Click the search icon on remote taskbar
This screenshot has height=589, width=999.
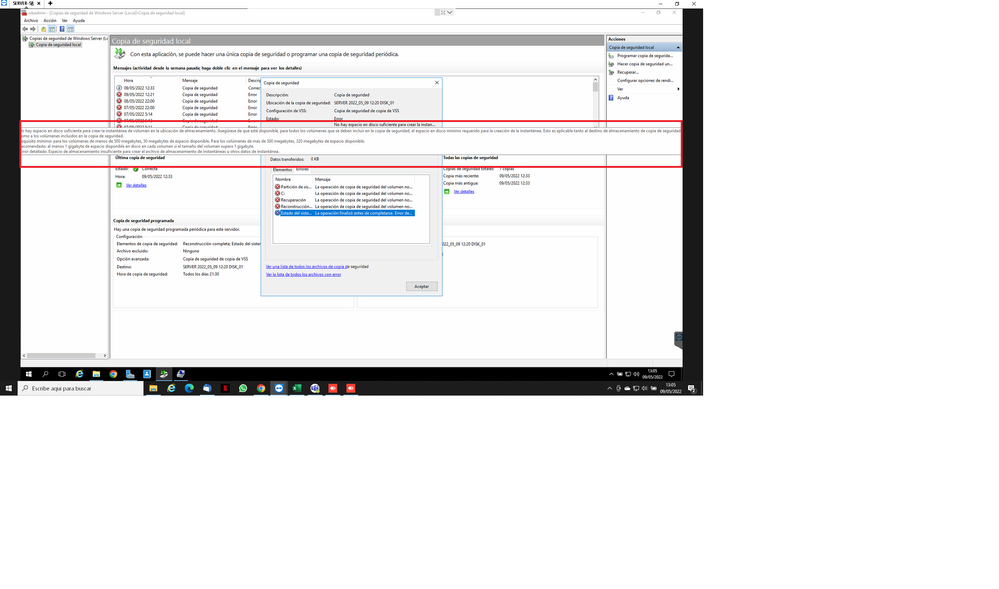[45, 374]
